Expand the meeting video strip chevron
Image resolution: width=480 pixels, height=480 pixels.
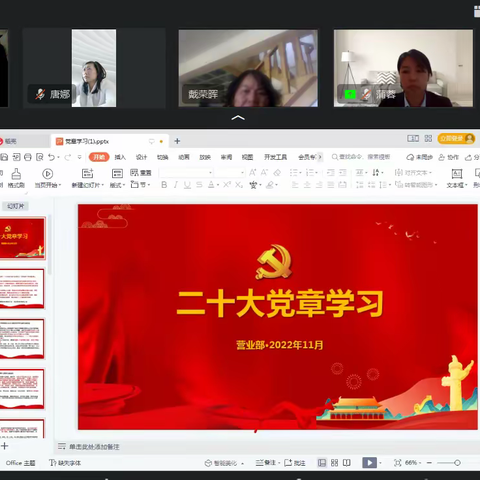pyautogui.click(x=238, y=117)
